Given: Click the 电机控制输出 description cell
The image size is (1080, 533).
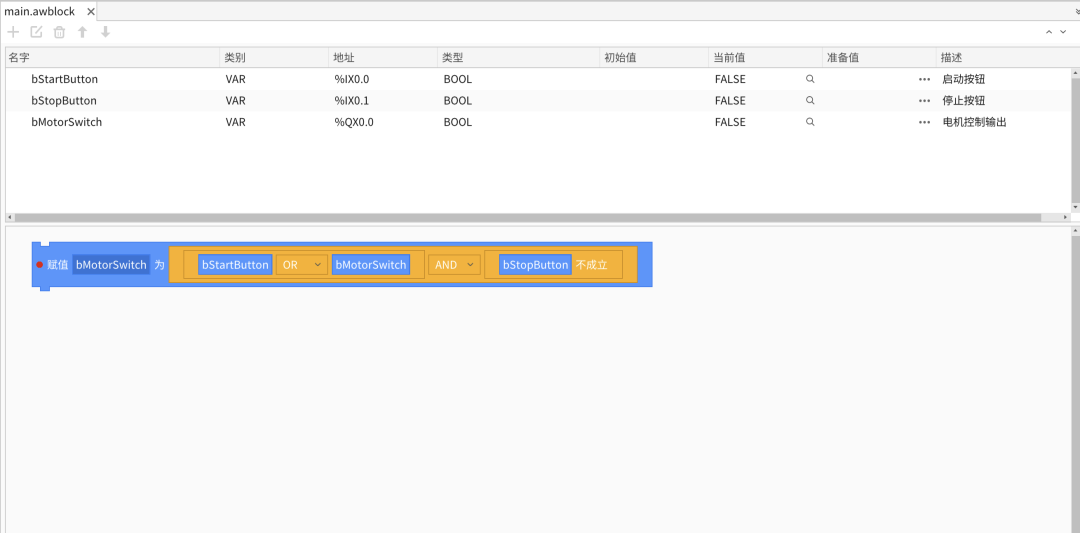Looking at the screenshot, I should [975, 122].
